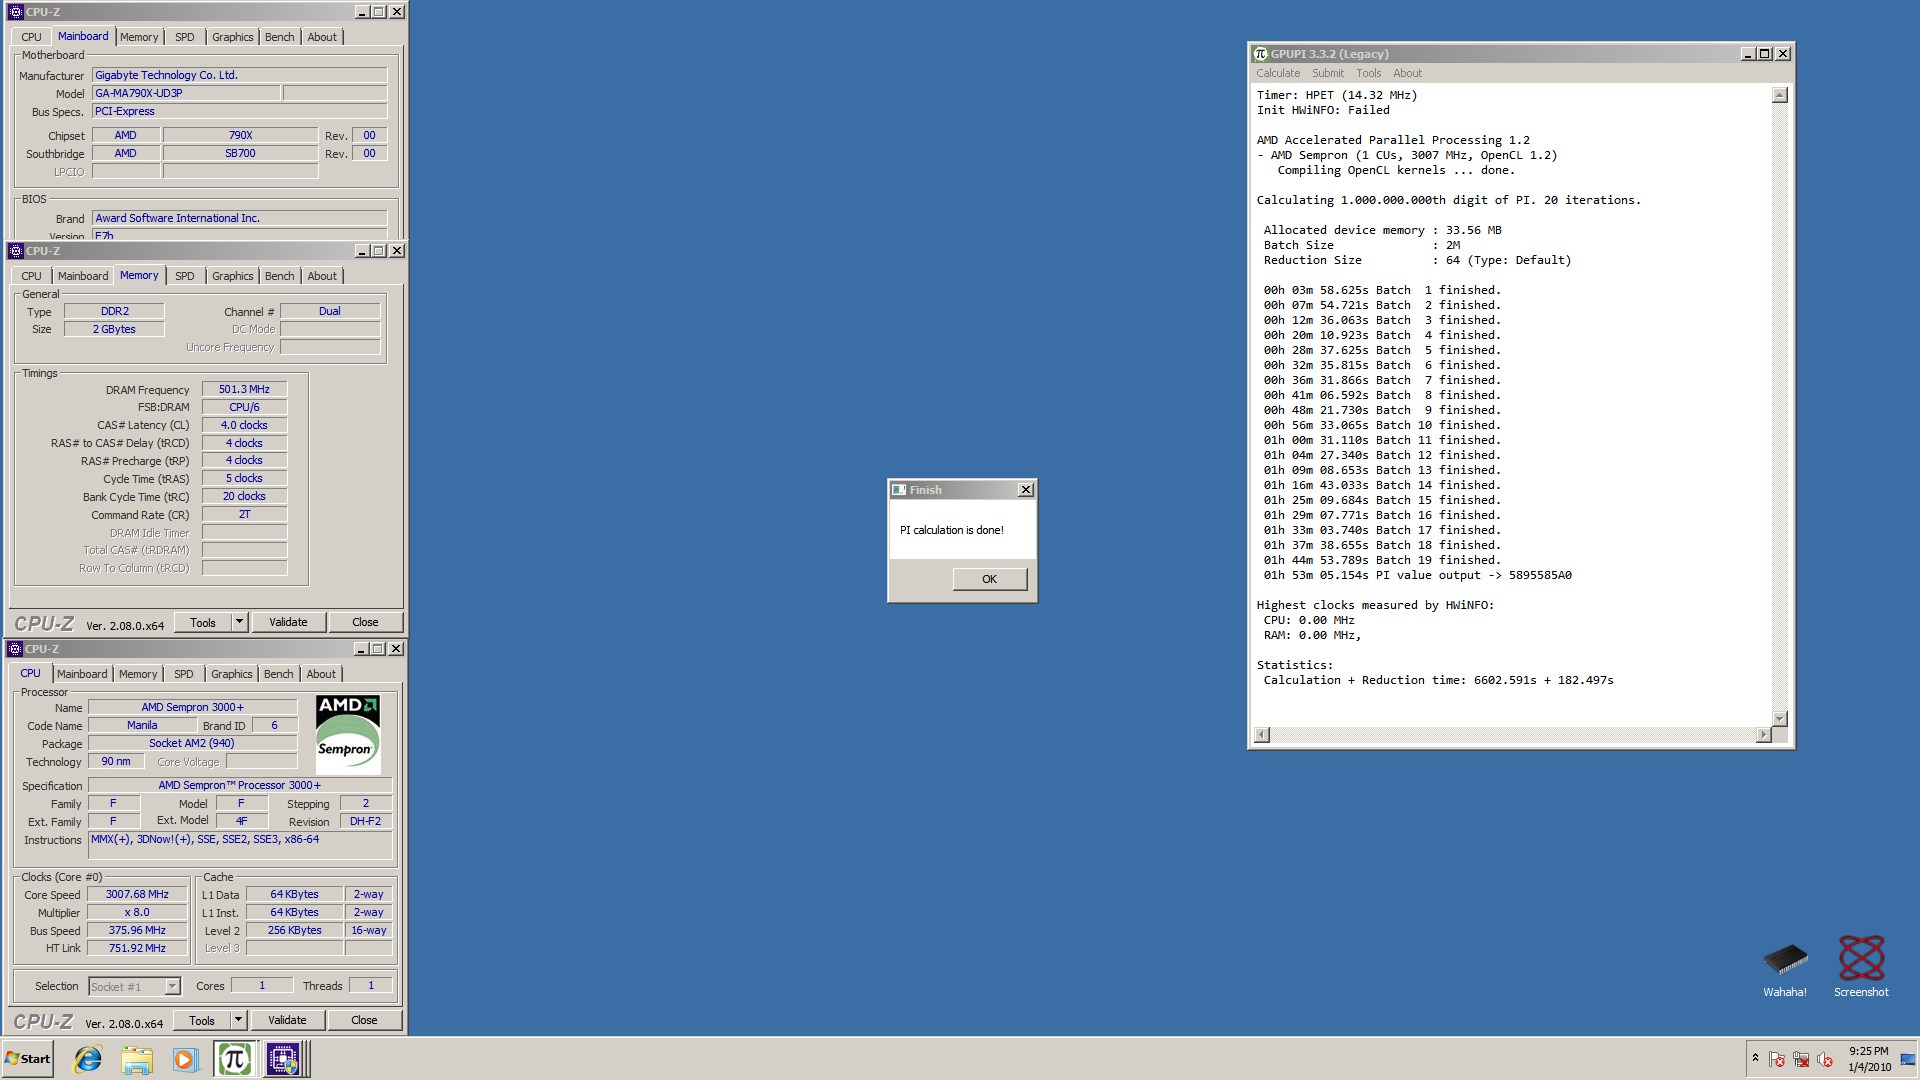
Task: Click the Bus Speed 375.96 MHz value
Action: (x=137, y=931)
